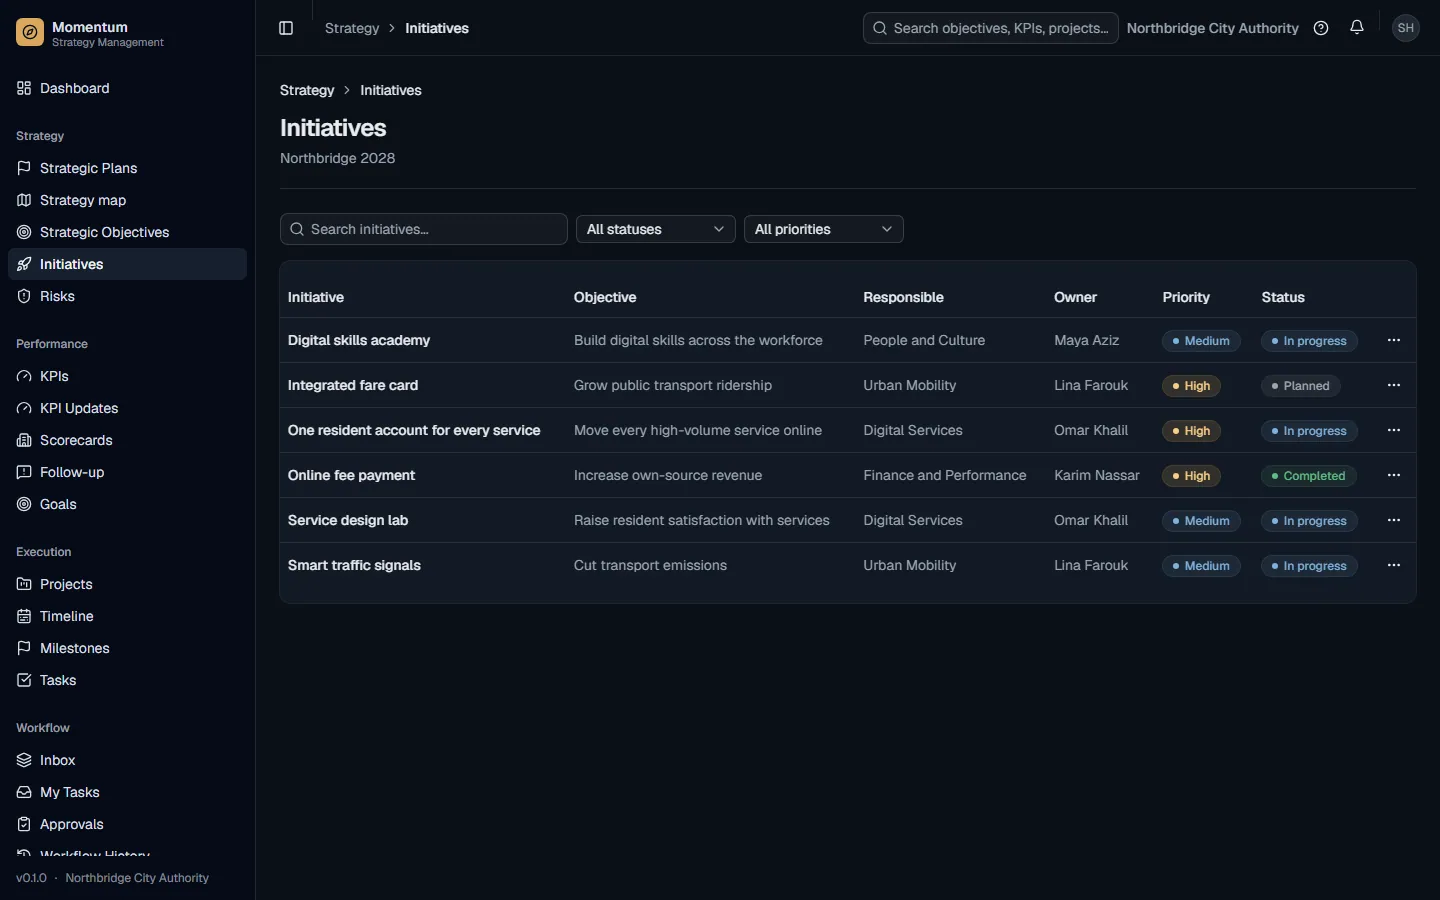The image size is (1440, 900).
Task: Open row actions for Integrated fare card
Action: click(x=1394, y=385)
